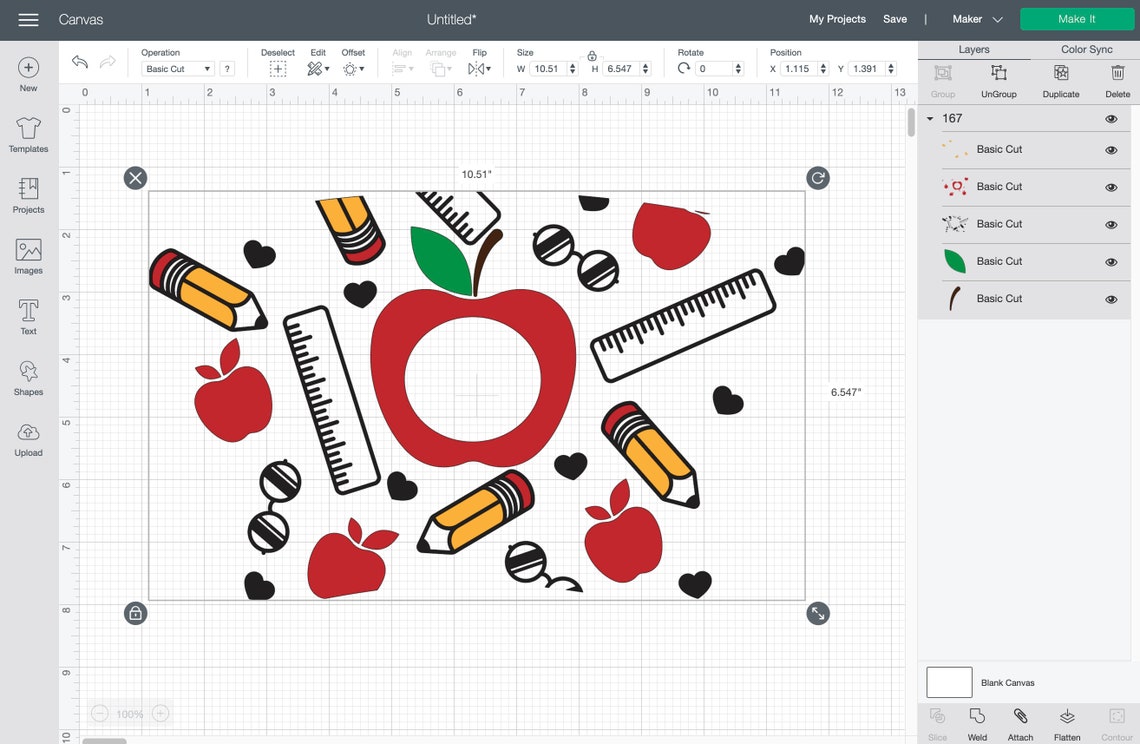This screenshot has width=1140, height=744.
Task: Hide the black outlines Basic Cut layer
Action: click(1111, 225)
